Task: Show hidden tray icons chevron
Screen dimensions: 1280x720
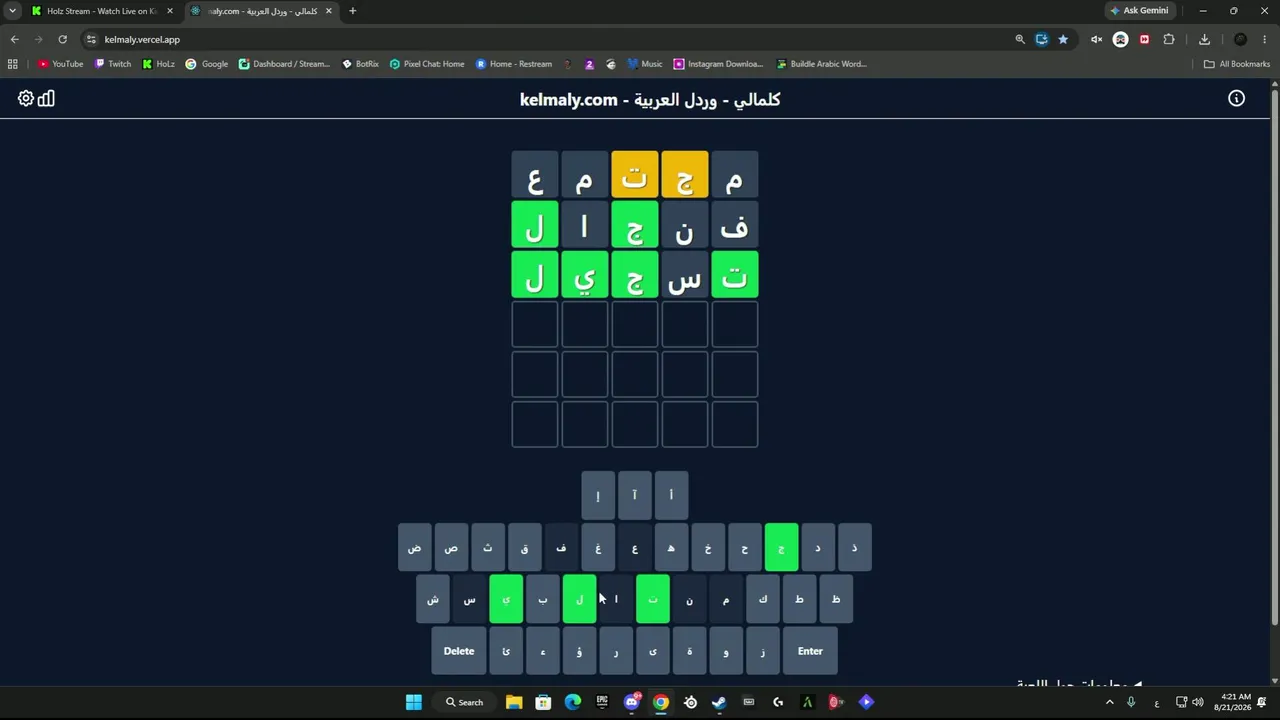Action: tap(1109, 702)
